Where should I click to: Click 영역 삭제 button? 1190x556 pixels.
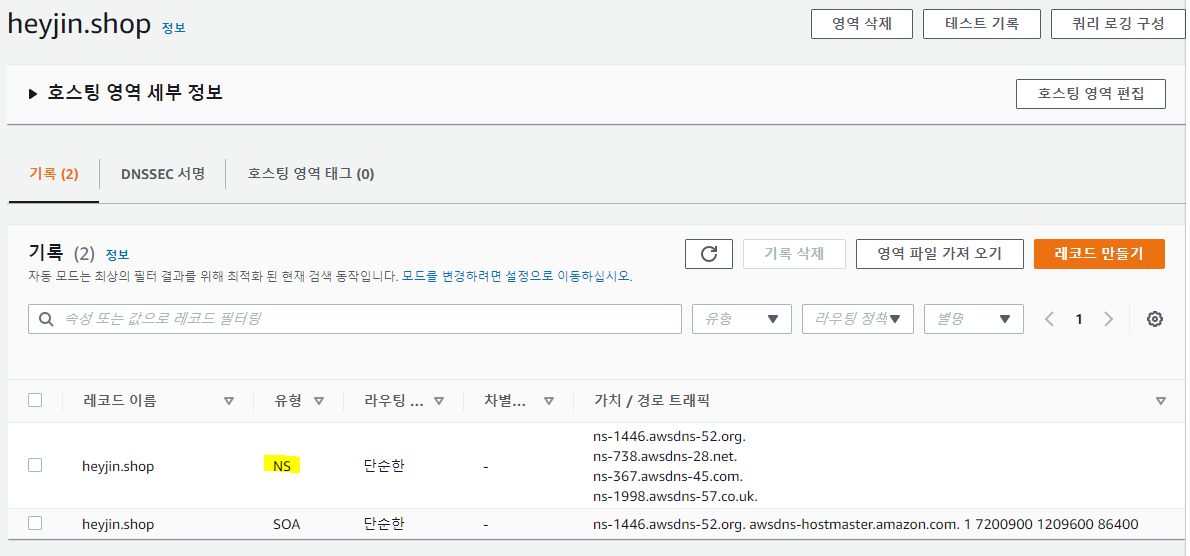pyautogui.click(x=861, y=24)
